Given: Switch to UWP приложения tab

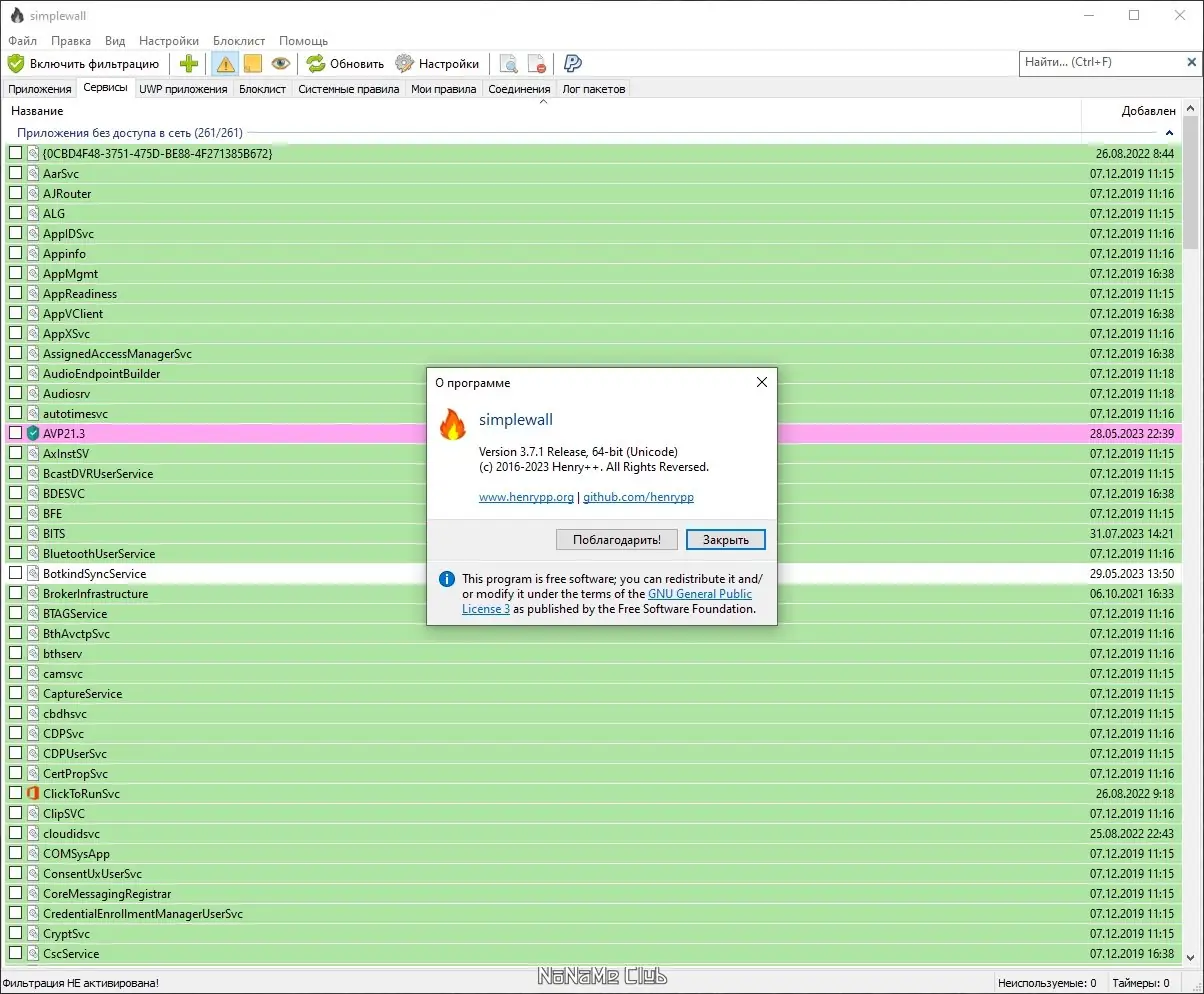Looking at the screenshot, I should pyautogui.click(x=183, y=89).
